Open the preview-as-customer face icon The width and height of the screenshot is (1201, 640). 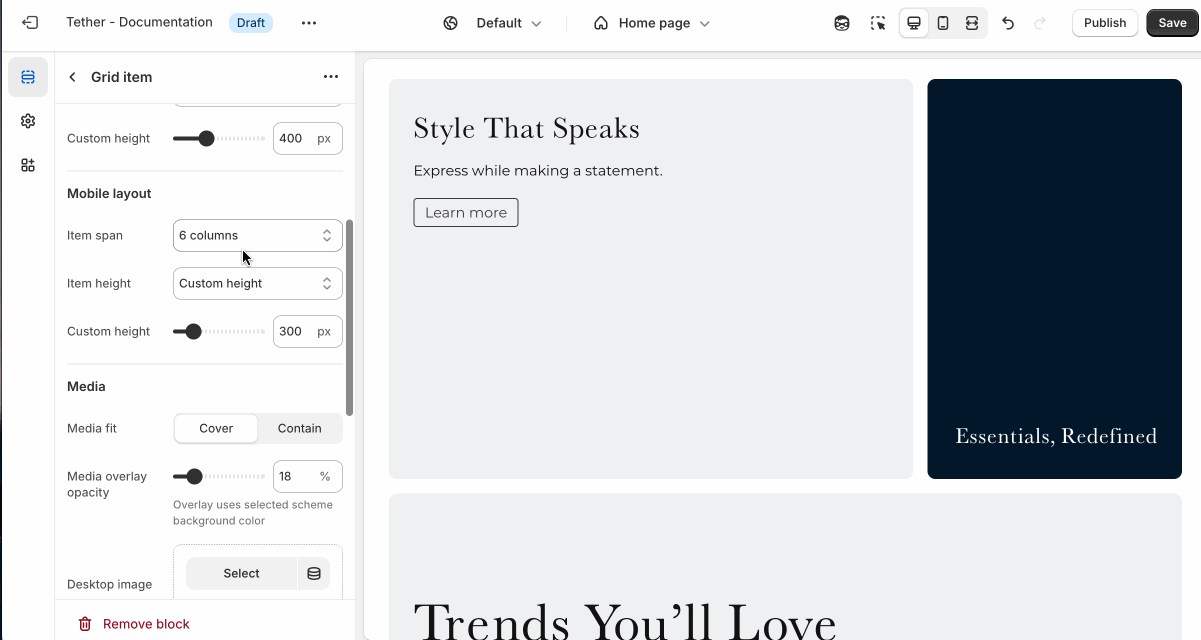click(842, 23)
